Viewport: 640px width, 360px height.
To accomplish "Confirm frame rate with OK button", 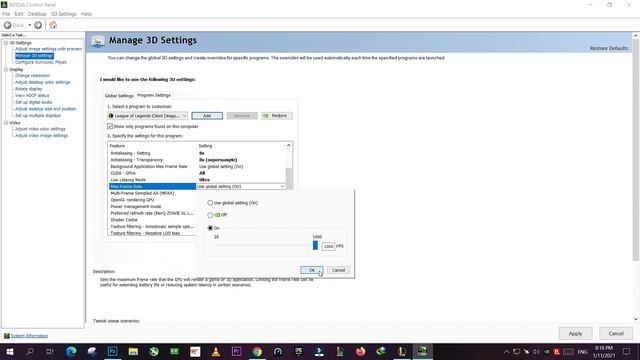I will click(x=312, y=270).
